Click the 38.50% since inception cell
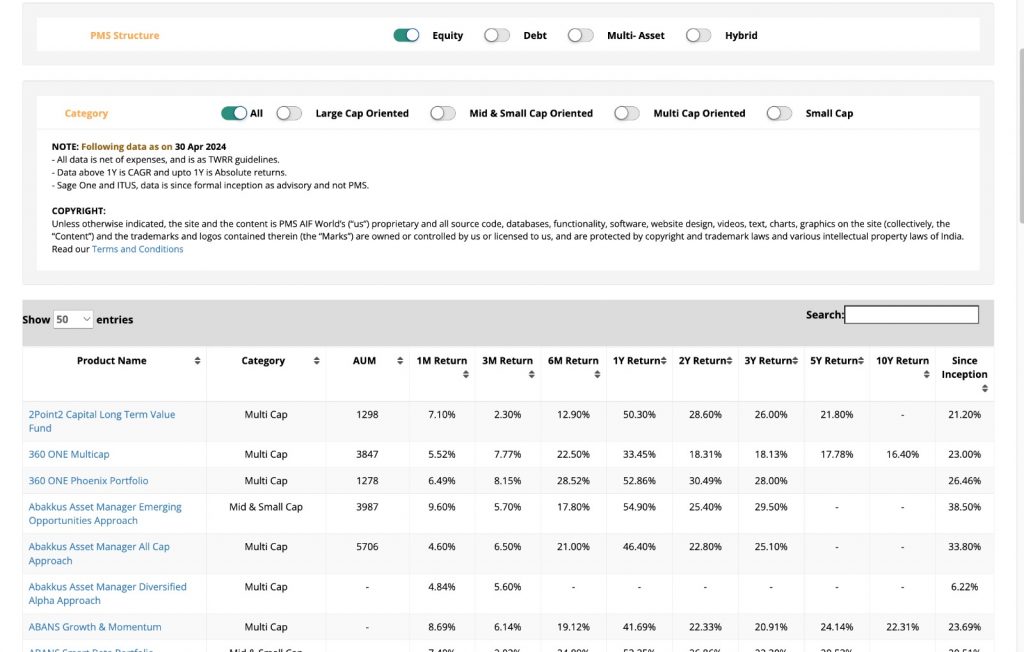 [x=965, y=506]
